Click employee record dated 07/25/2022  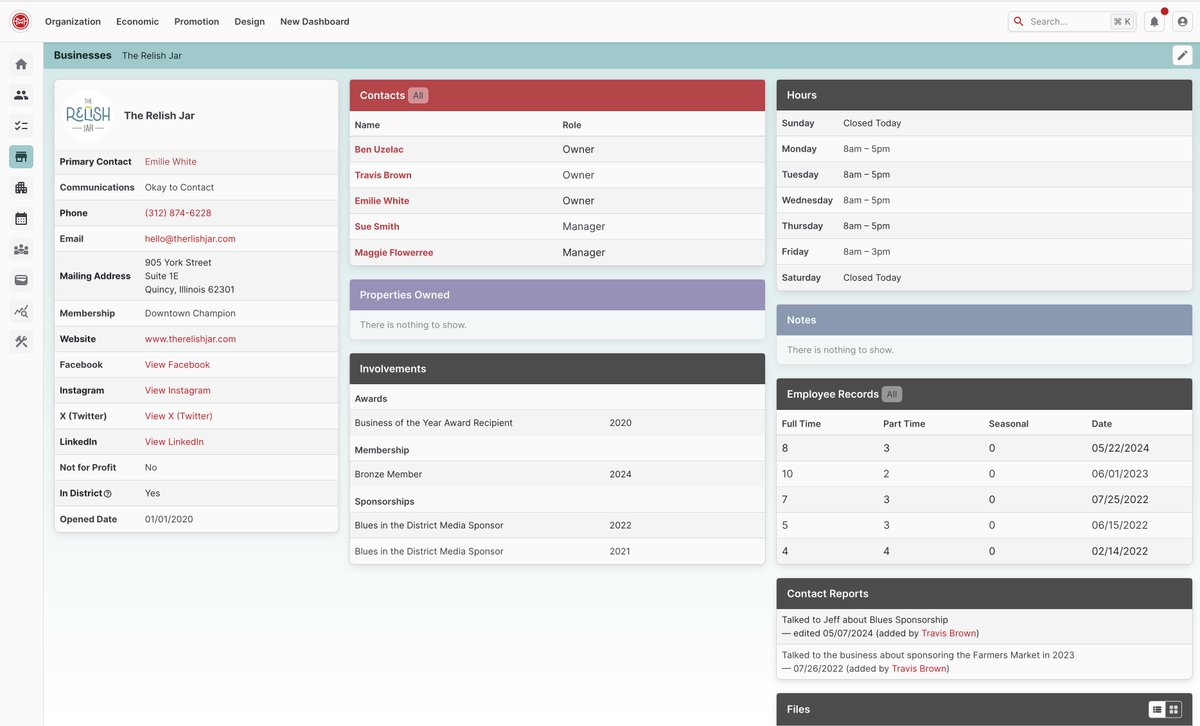pyautogui.click(x=984, y=499)
